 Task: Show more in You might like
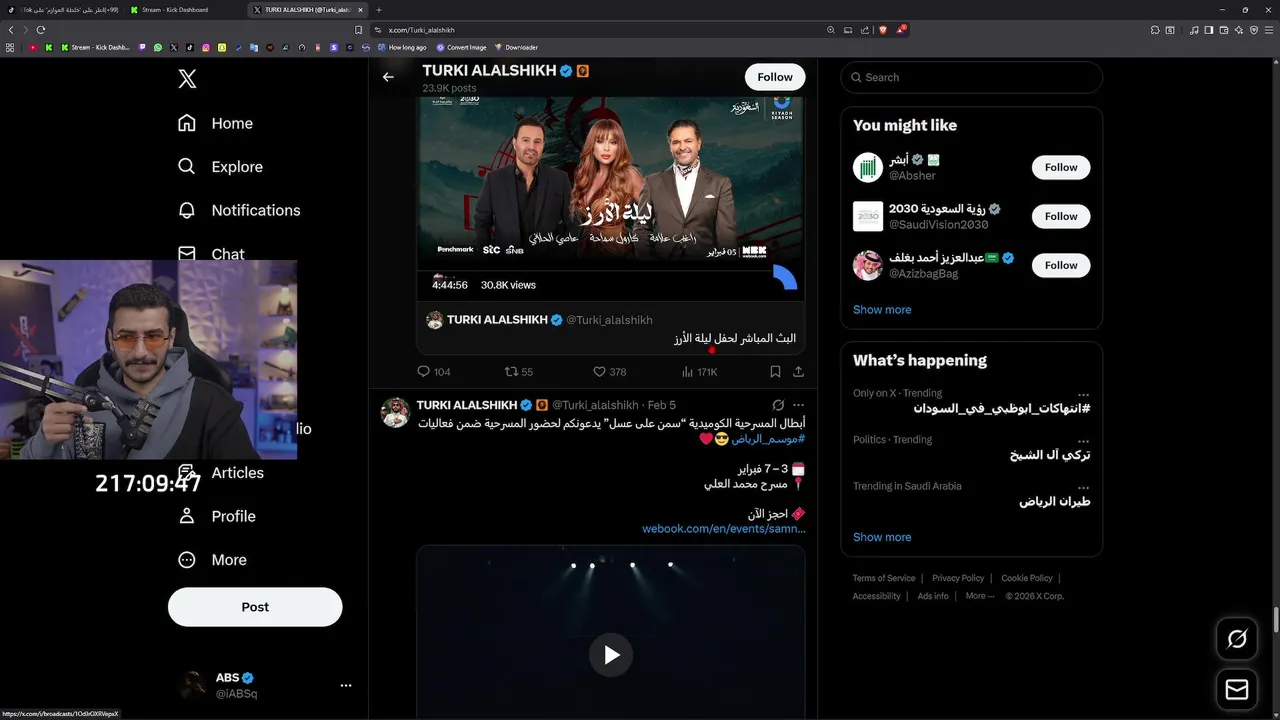(882, 310)
